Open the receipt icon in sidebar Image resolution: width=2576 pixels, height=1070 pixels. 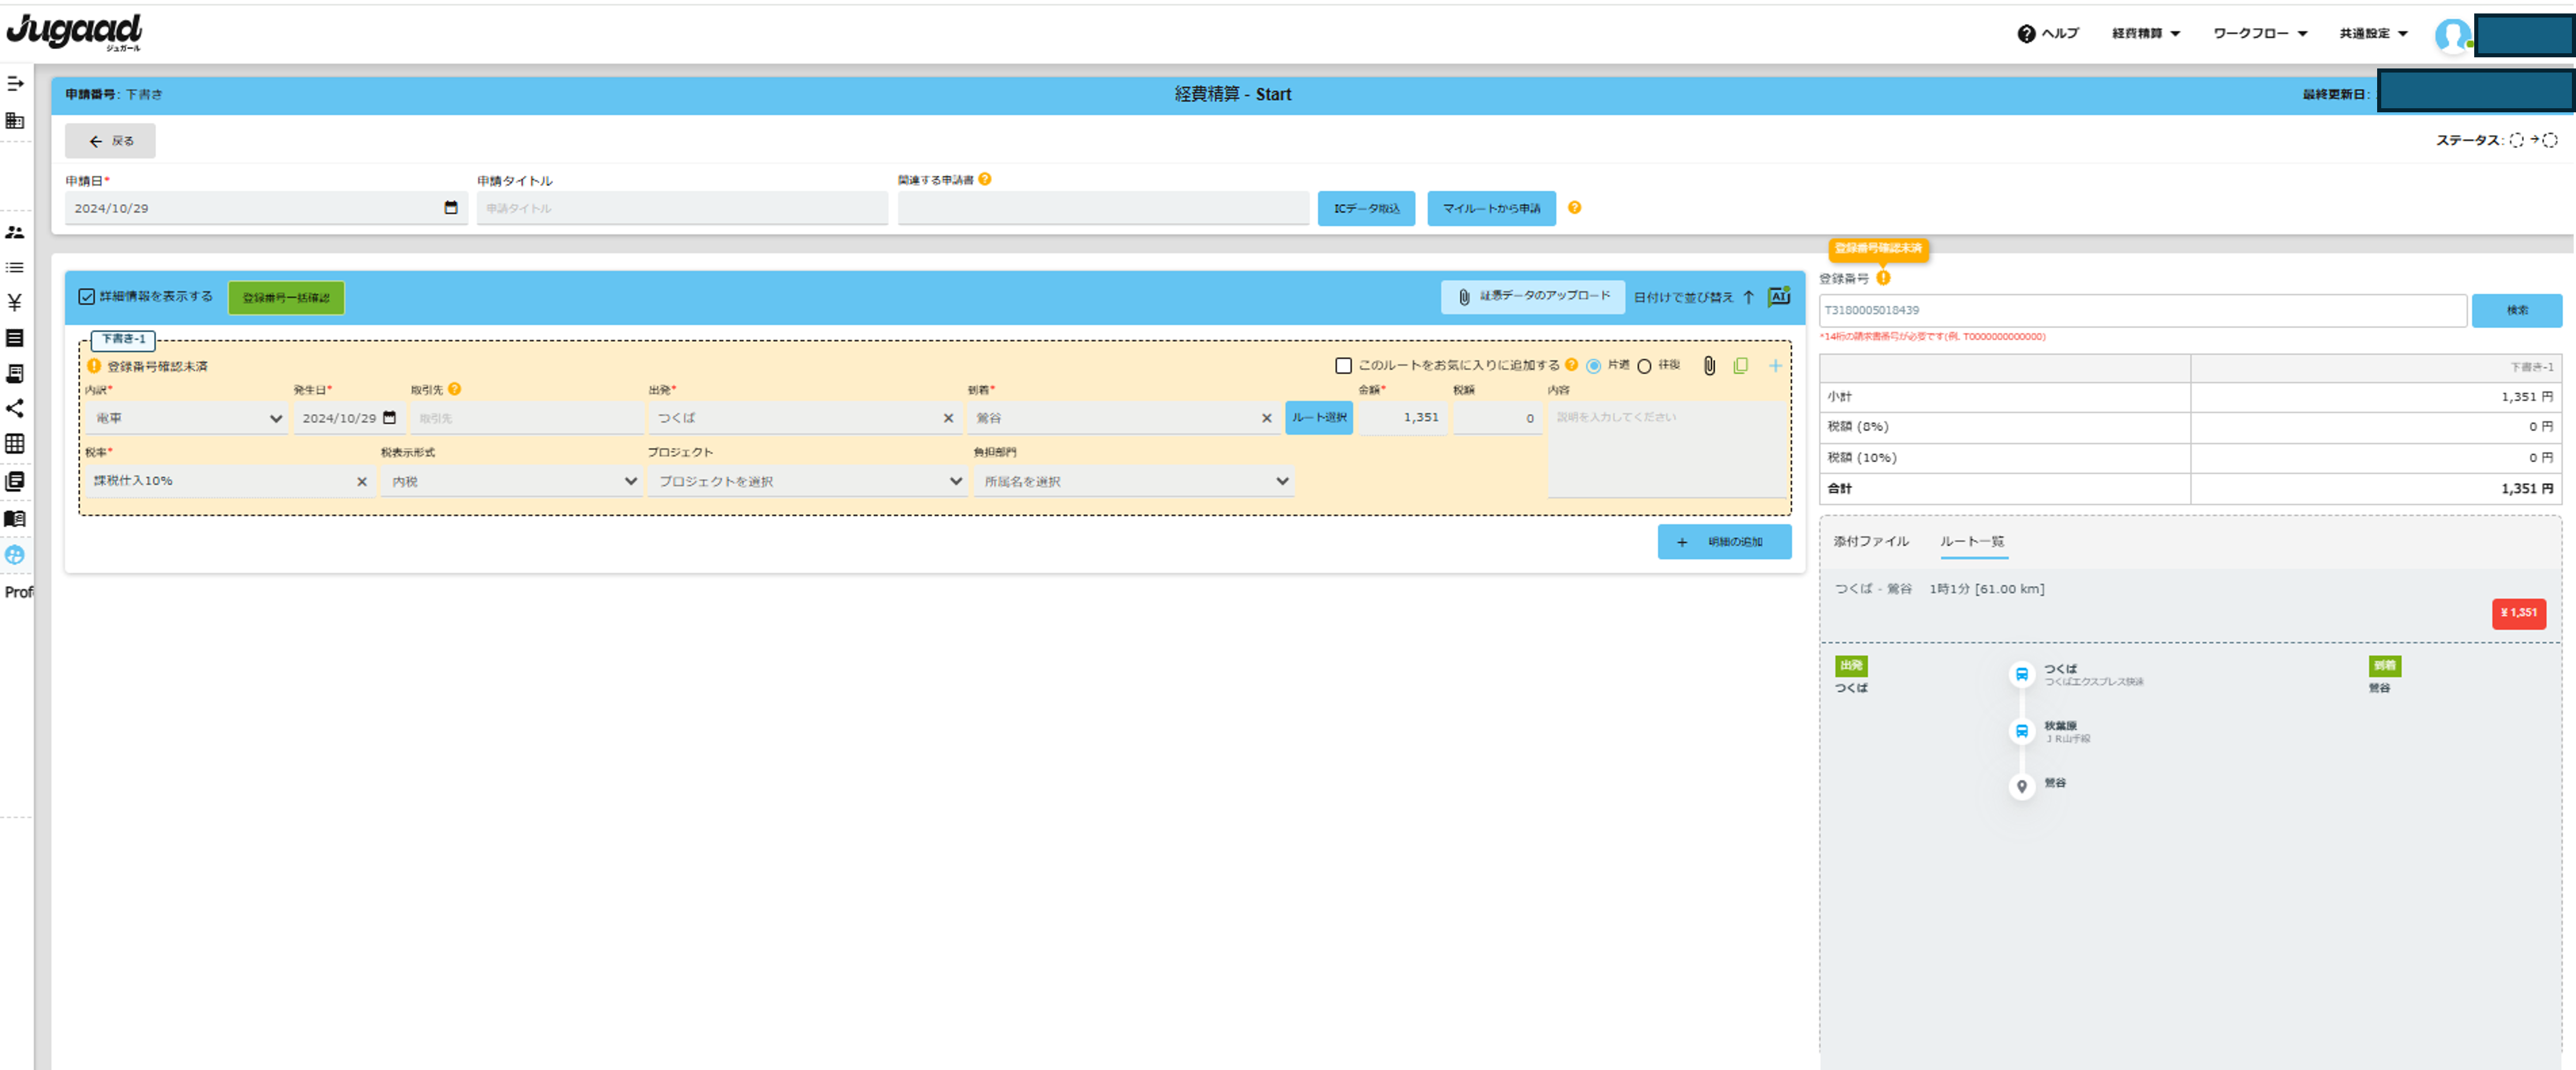pyautogui.click(x=15, y=373)
